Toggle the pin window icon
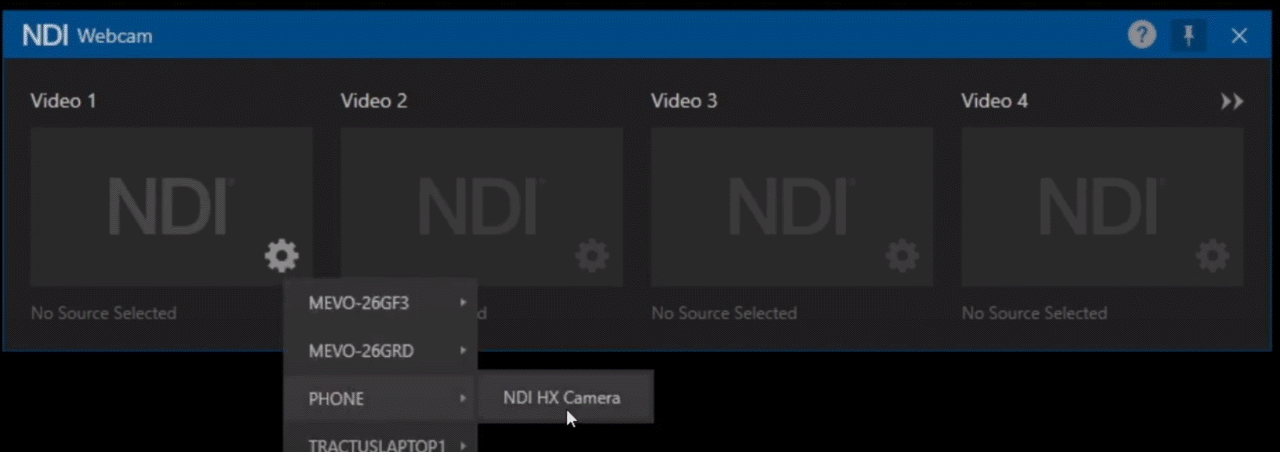This screenshot has height=452, width=1280. 1189,36
